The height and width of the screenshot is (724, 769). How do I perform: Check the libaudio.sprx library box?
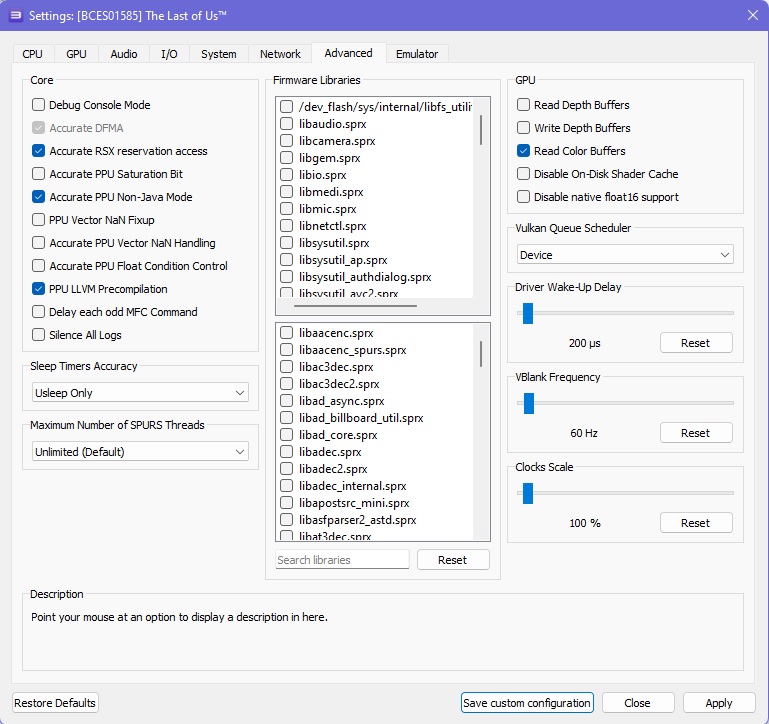click(287, 124)
